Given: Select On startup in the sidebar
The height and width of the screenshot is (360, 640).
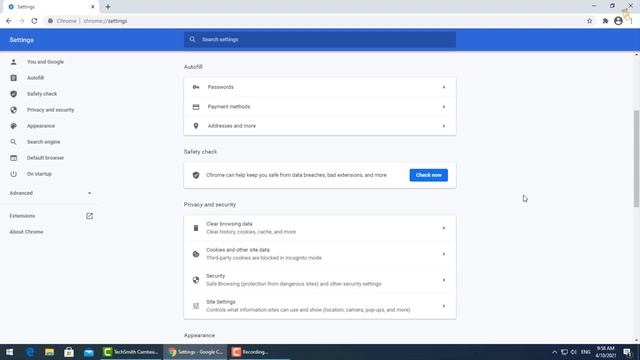Looking at the screenshot, I should coord(39,174).
